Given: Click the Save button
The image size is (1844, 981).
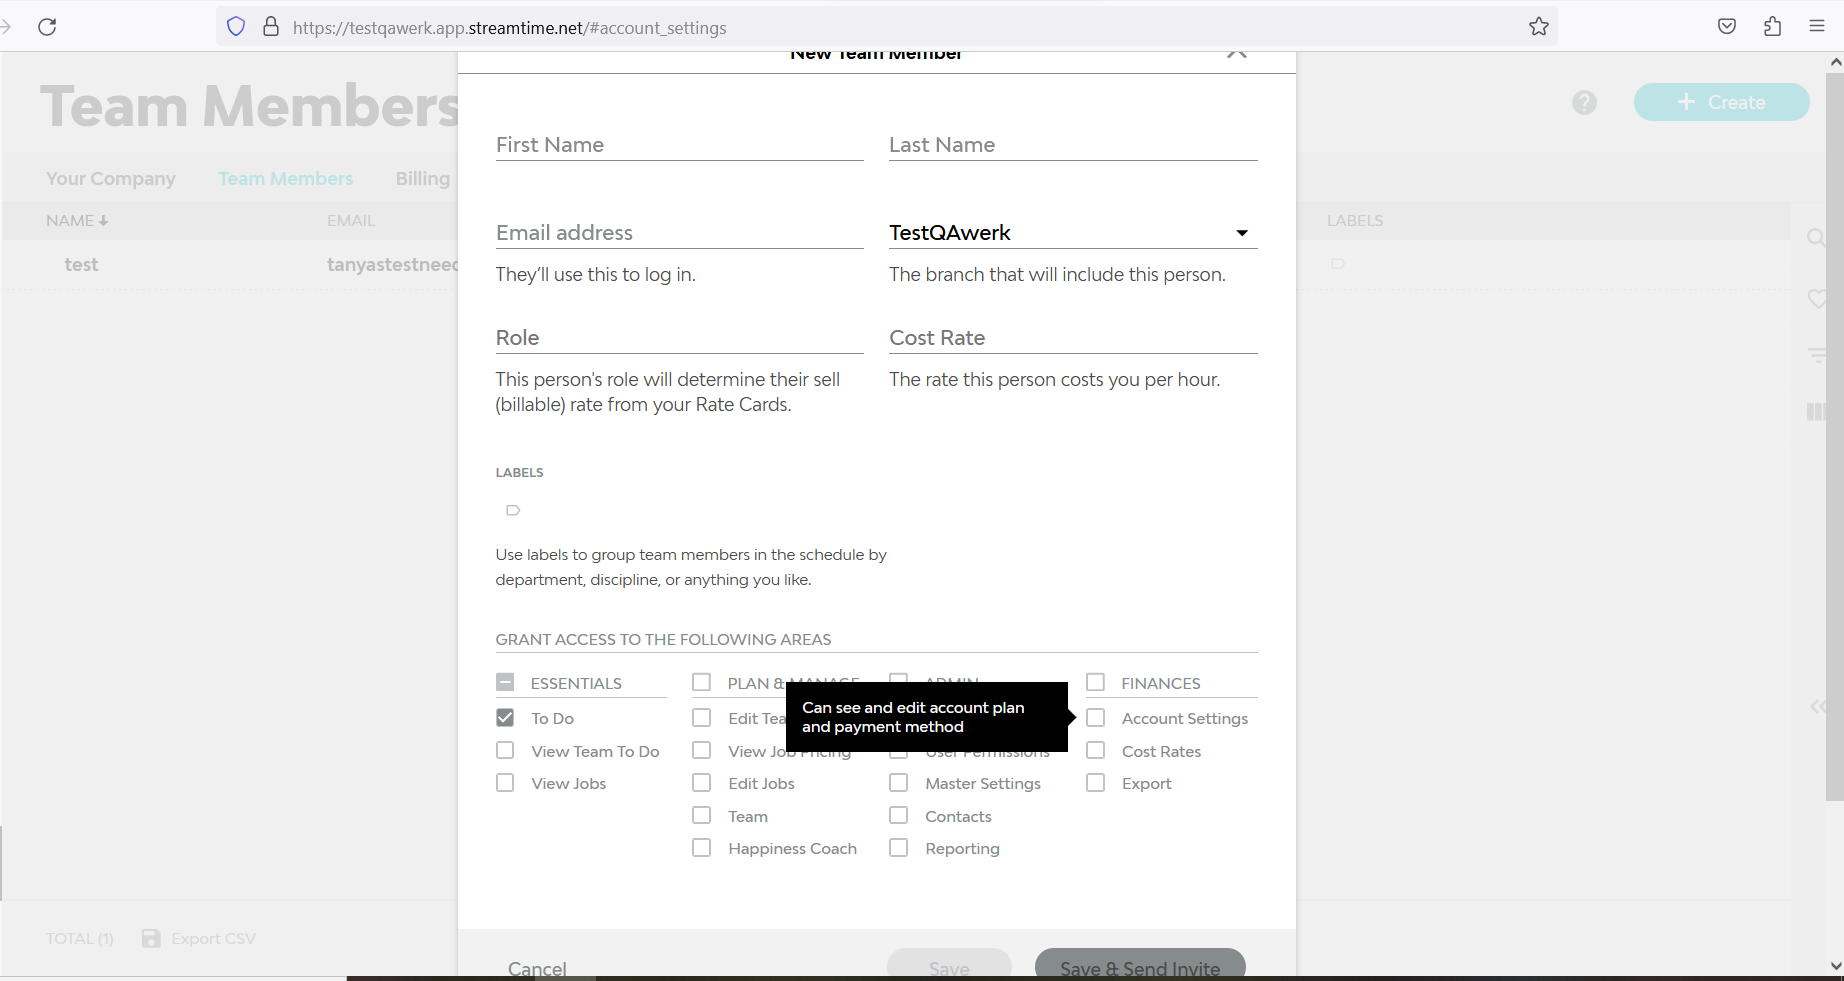Looking at the screenshot, I should pyautogui.click(x=949, y=964).
